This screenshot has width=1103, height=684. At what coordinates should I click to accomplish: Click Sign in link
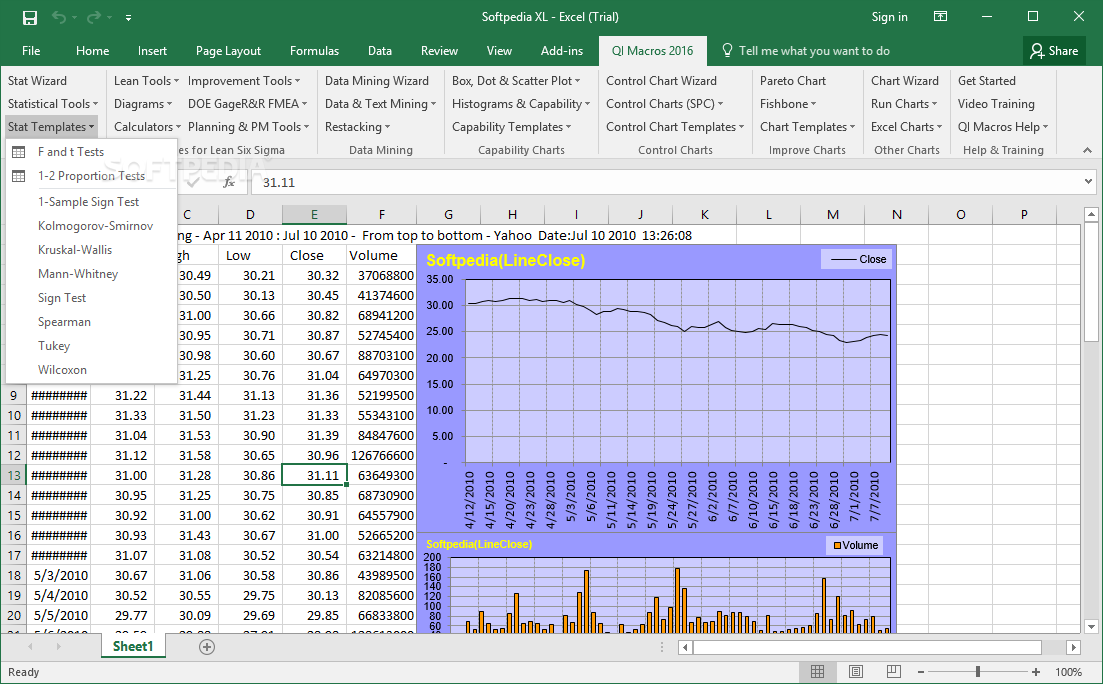click(889, 17)
